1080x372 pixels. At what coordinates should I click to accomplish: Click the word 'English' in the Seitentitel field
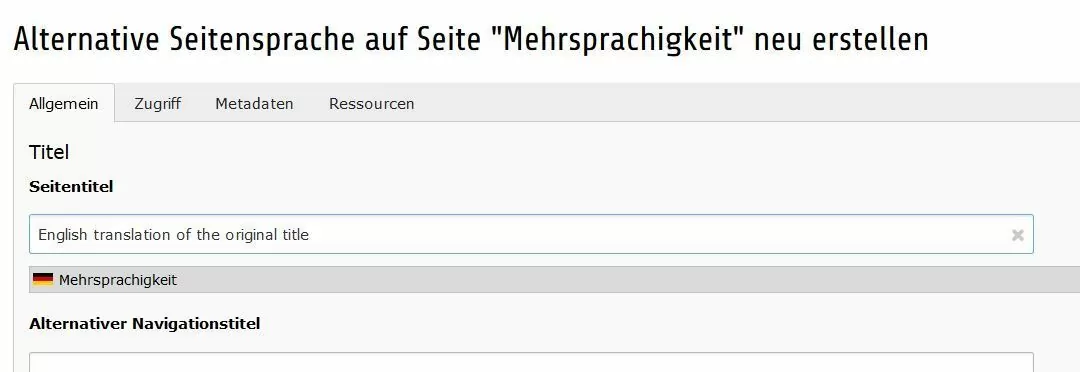pos(63,235)
